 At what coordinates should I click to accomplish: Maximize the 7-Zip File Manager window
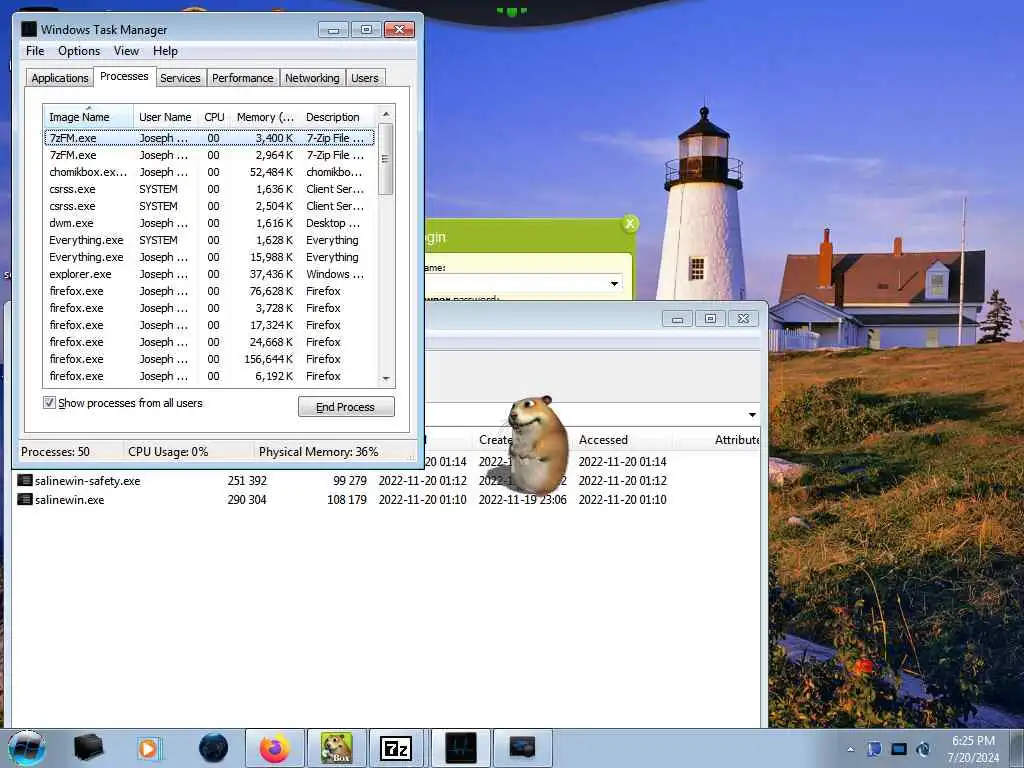pyautogui.click(x=710, y=319)
